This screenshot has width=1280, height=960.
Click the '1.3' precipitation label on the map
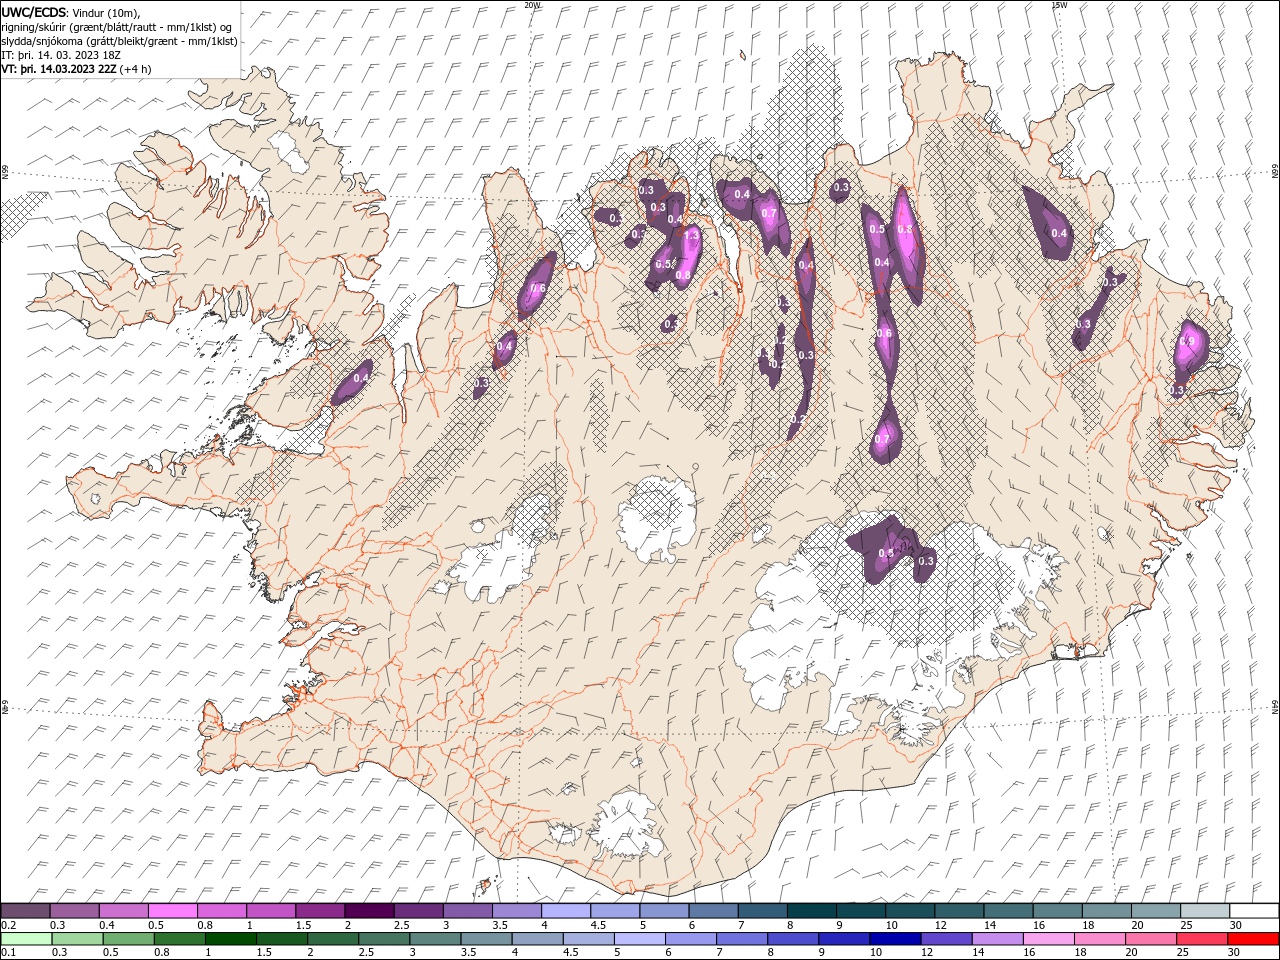coord(690,236)
